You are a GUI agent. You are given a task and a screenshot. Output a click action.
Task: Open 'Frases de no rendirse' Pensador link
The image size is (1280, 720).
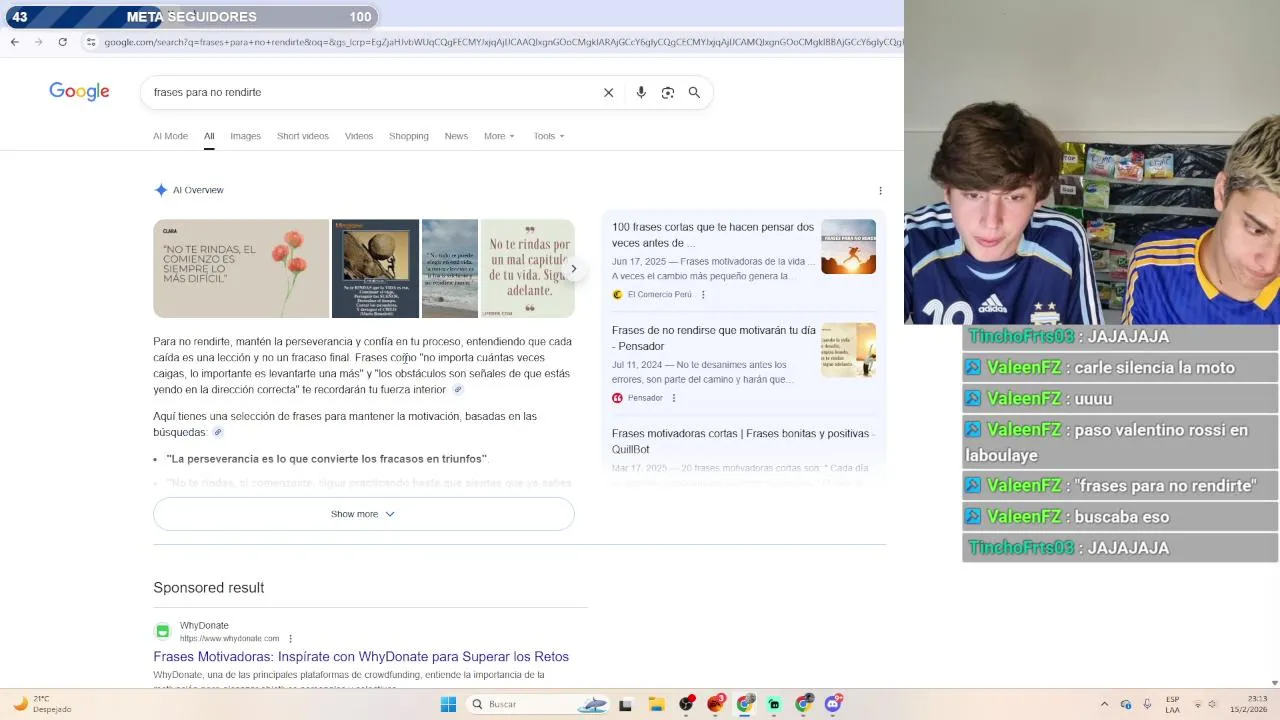pos(714,338)
